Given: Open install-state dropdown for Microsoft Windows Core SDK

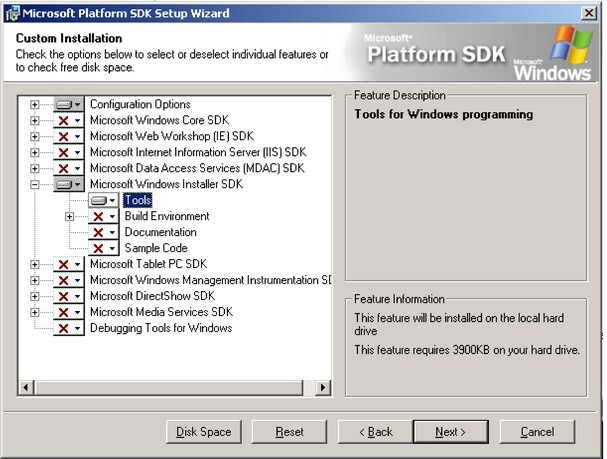Looking at the screenshot, I should (x=69, y=120).
